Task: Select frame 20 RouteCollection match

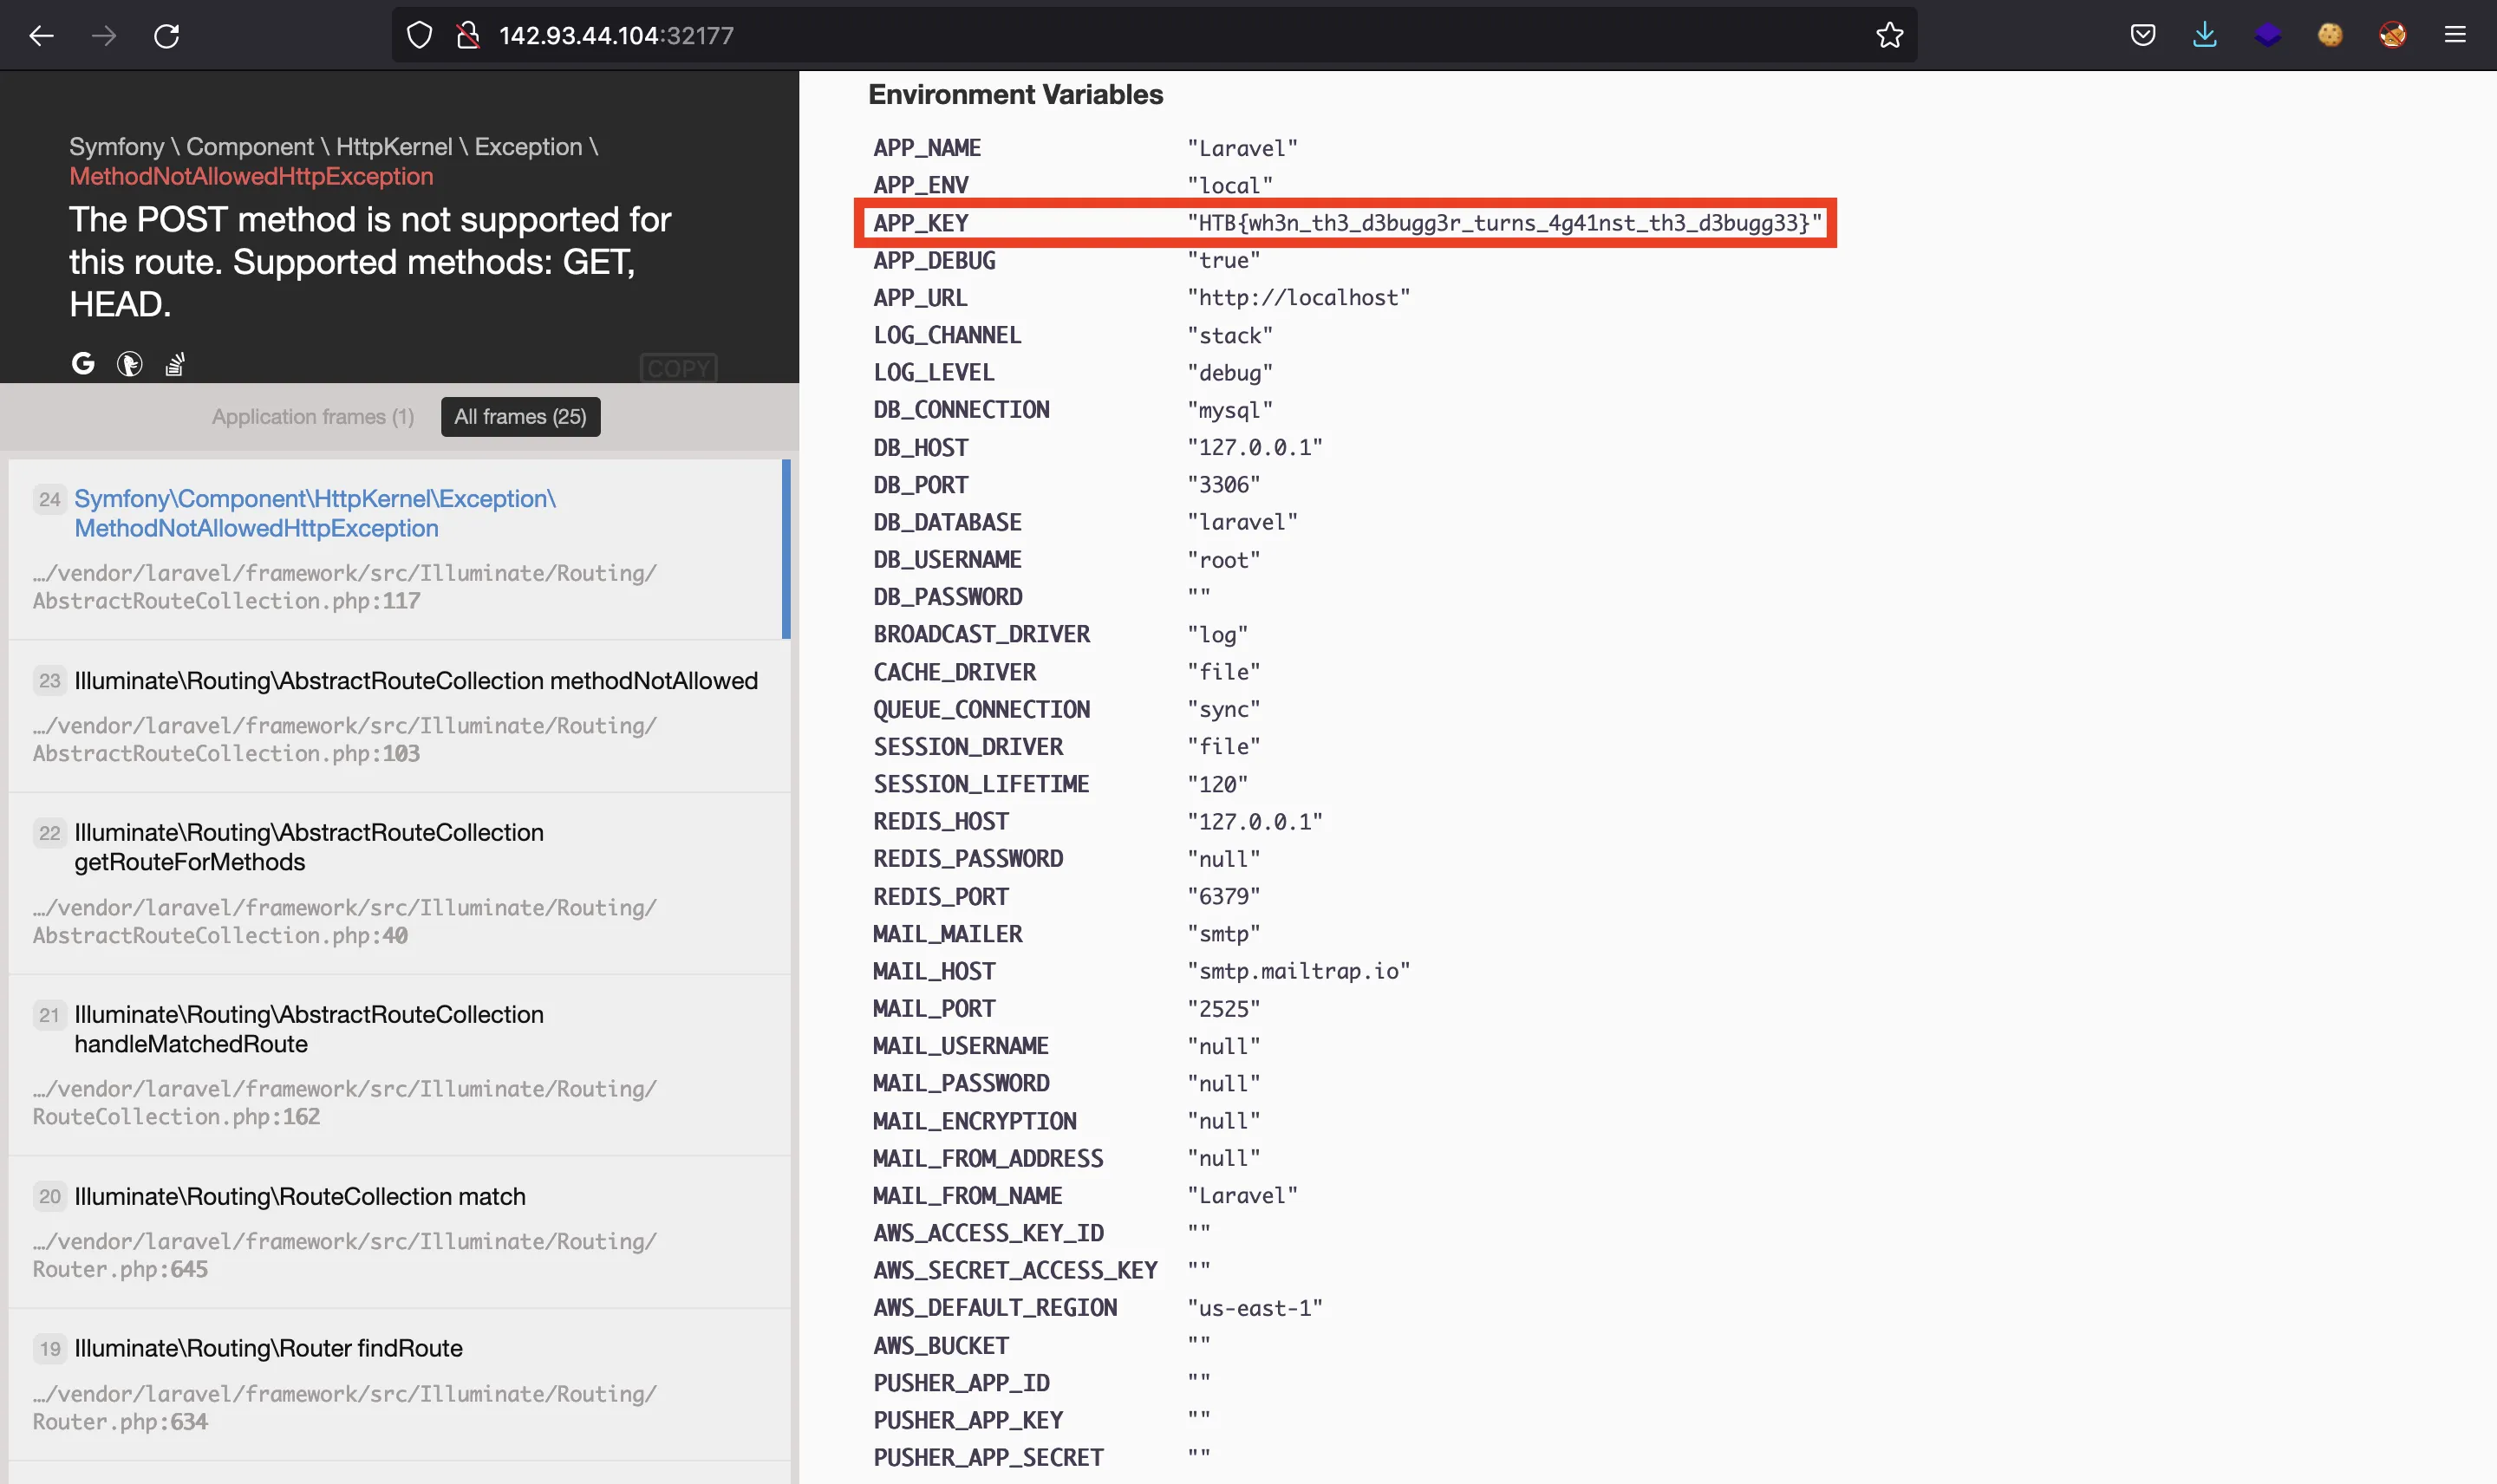Action: (x=399, y=1232)
